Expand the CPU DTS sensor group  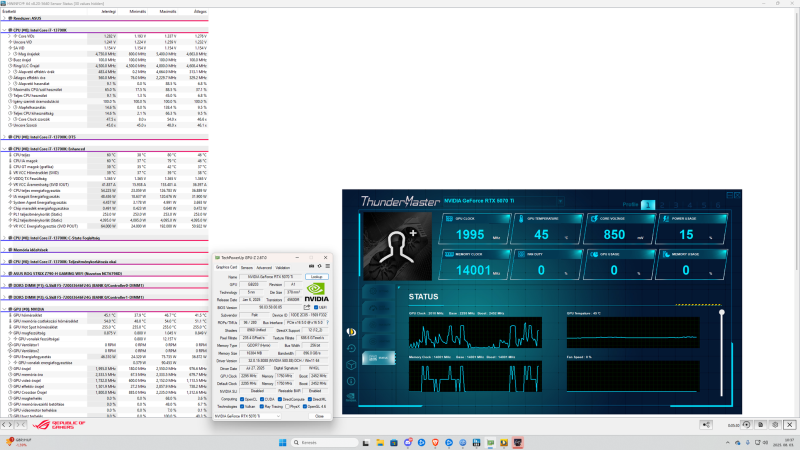pos(4,137)
